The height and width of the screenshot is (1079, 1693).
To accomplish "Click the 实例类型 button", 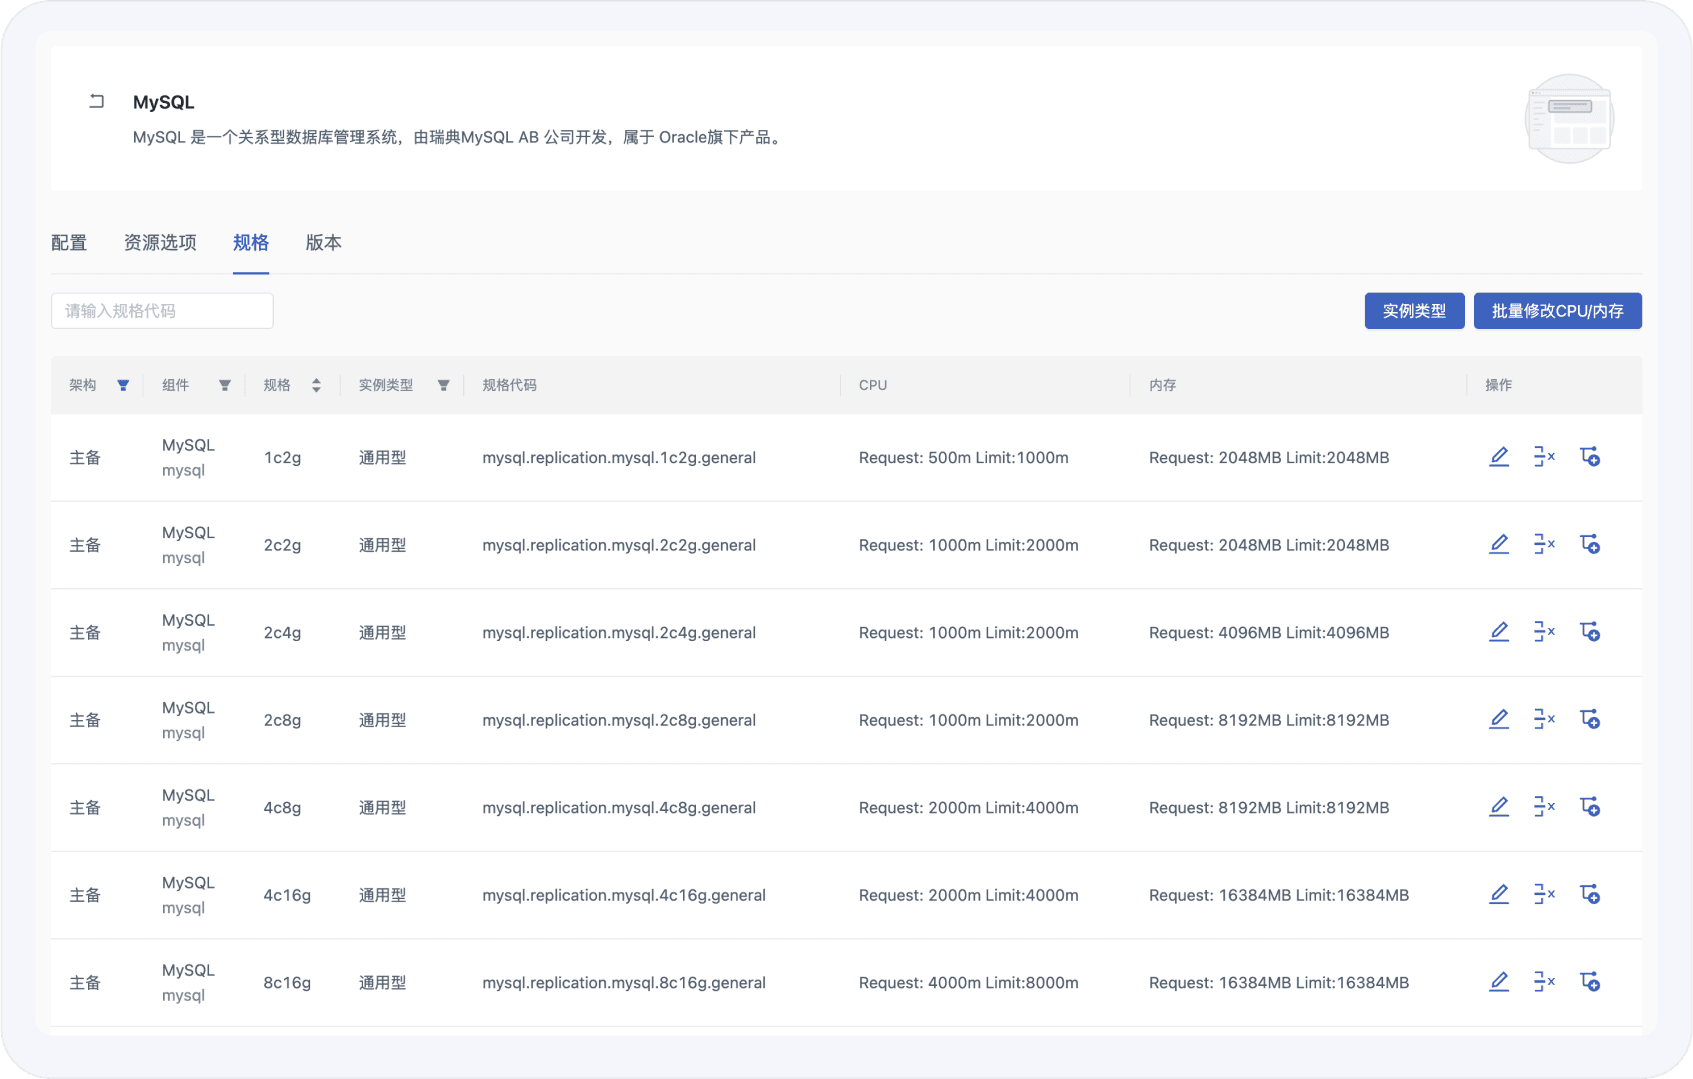I will (x=1414, y=311).
